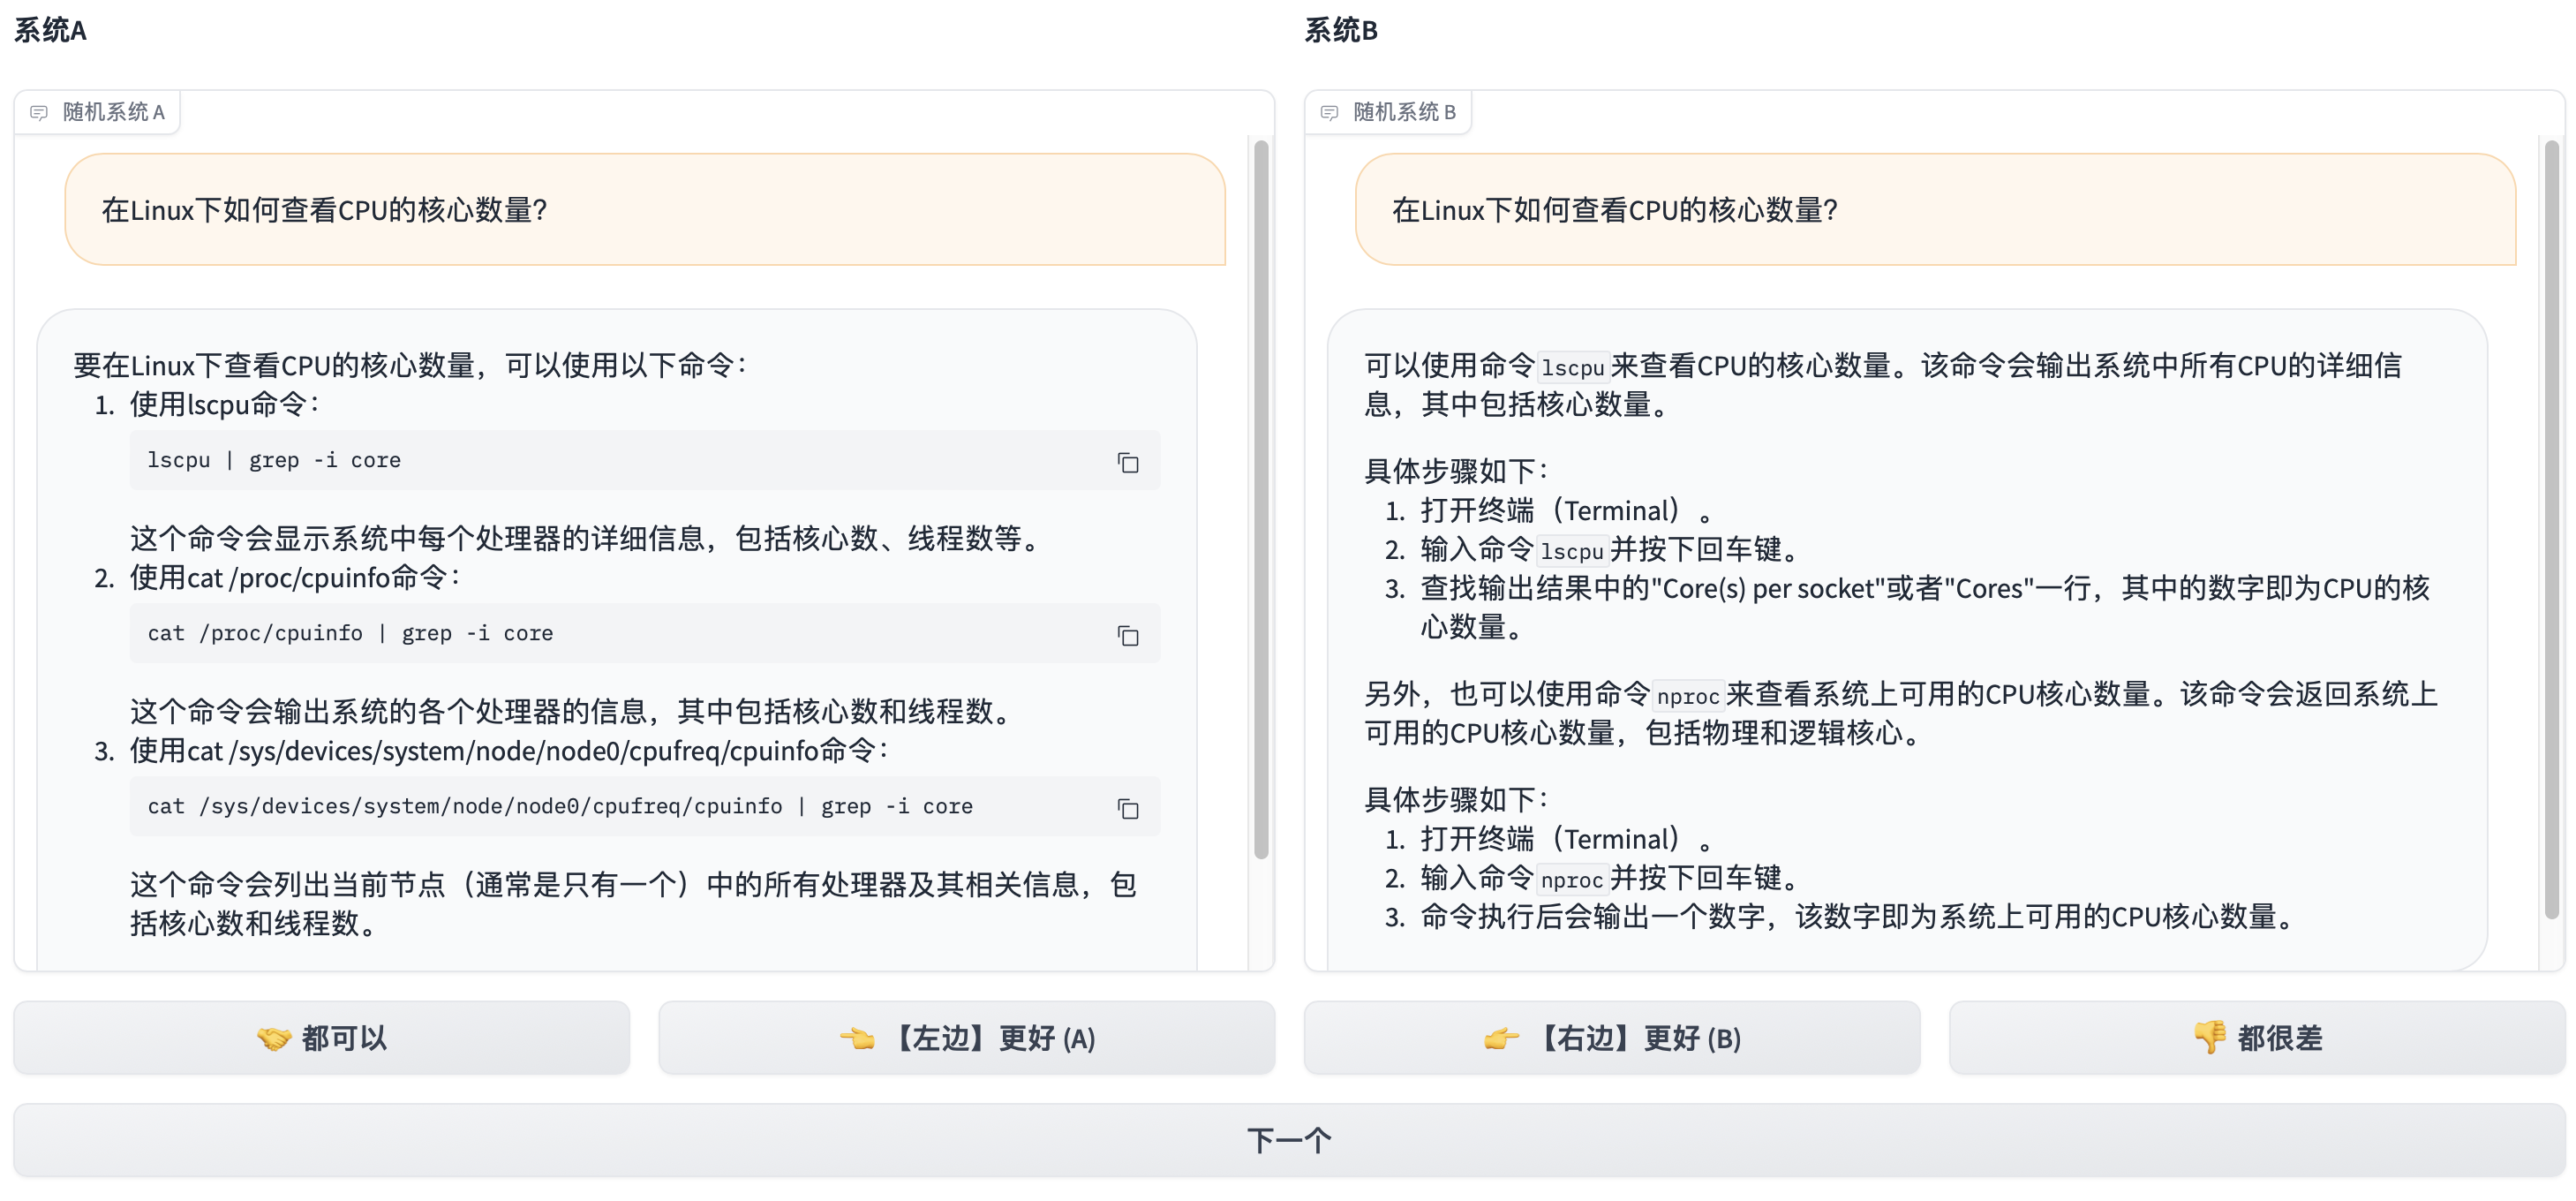Go to 下一个 comparison

tap(1288, 1139)
